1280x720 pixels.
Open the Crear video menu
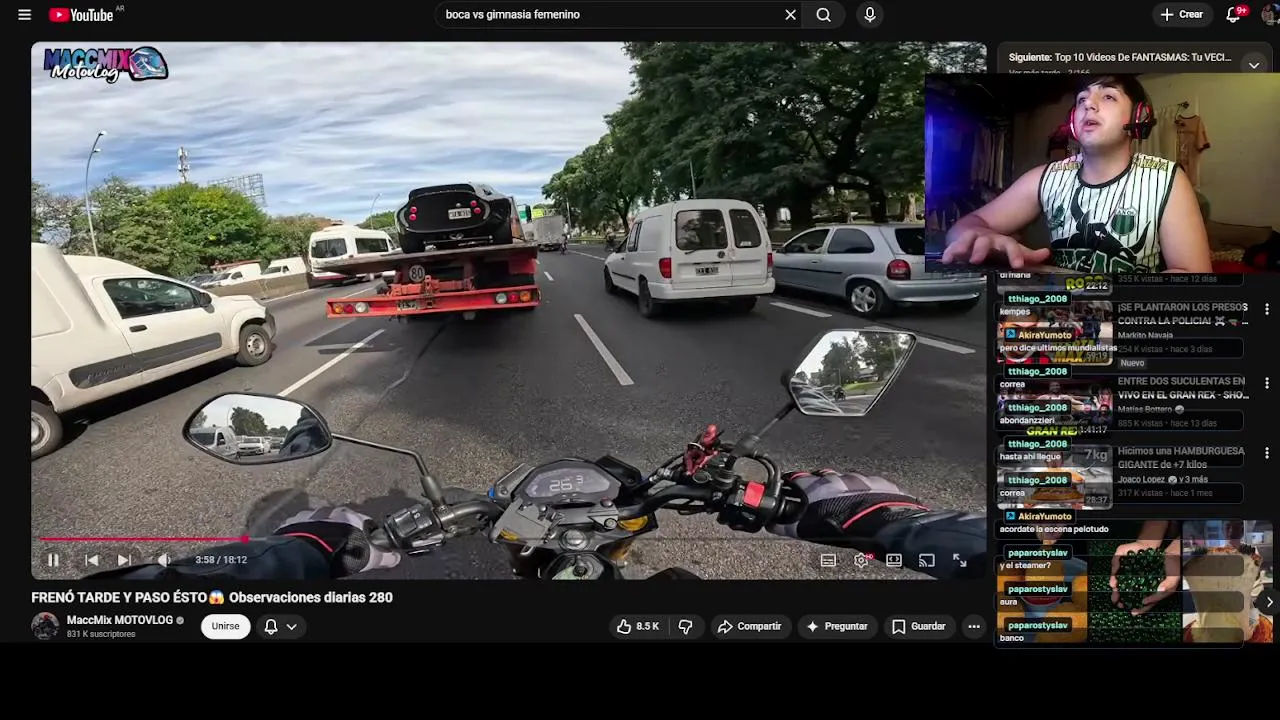tap(1181, 15)
